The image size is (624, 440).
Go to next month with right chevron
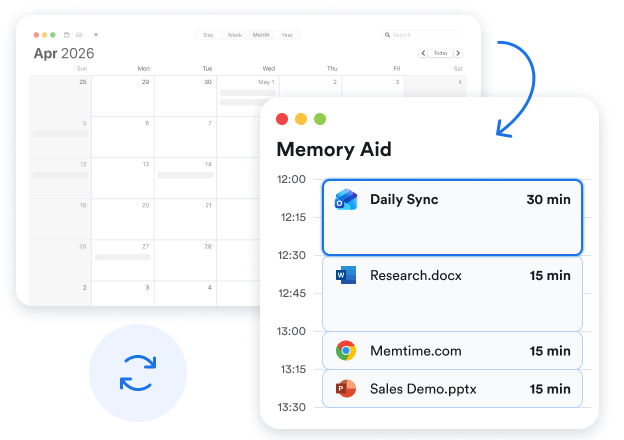click(x=458, y=53)
